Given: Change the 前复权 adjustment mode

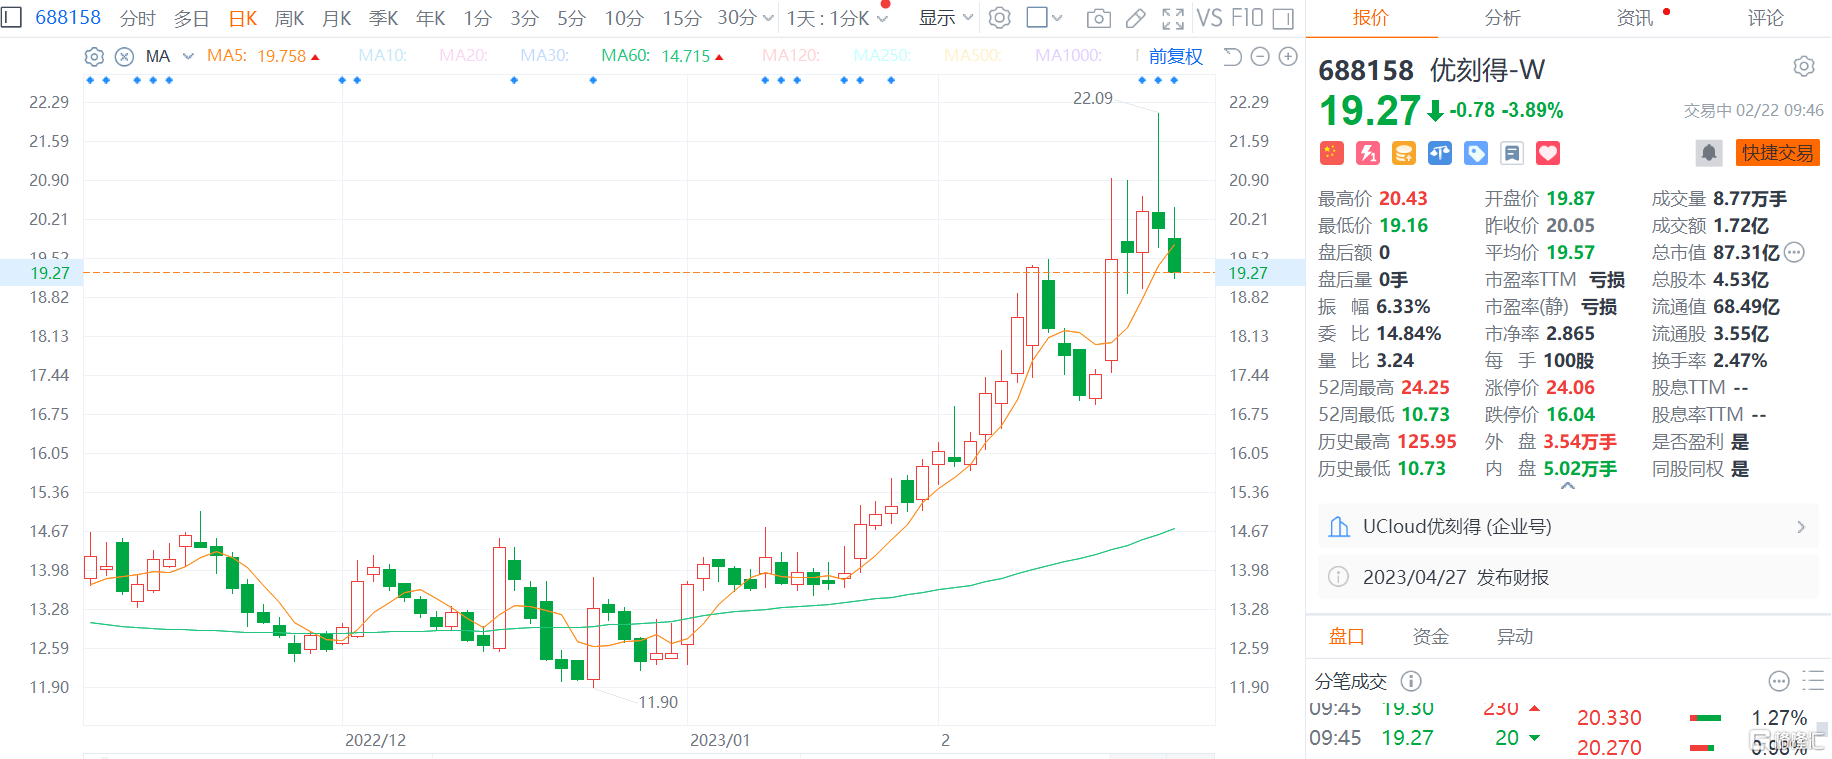Looking at the screenshot, I should pos(1175,56).
